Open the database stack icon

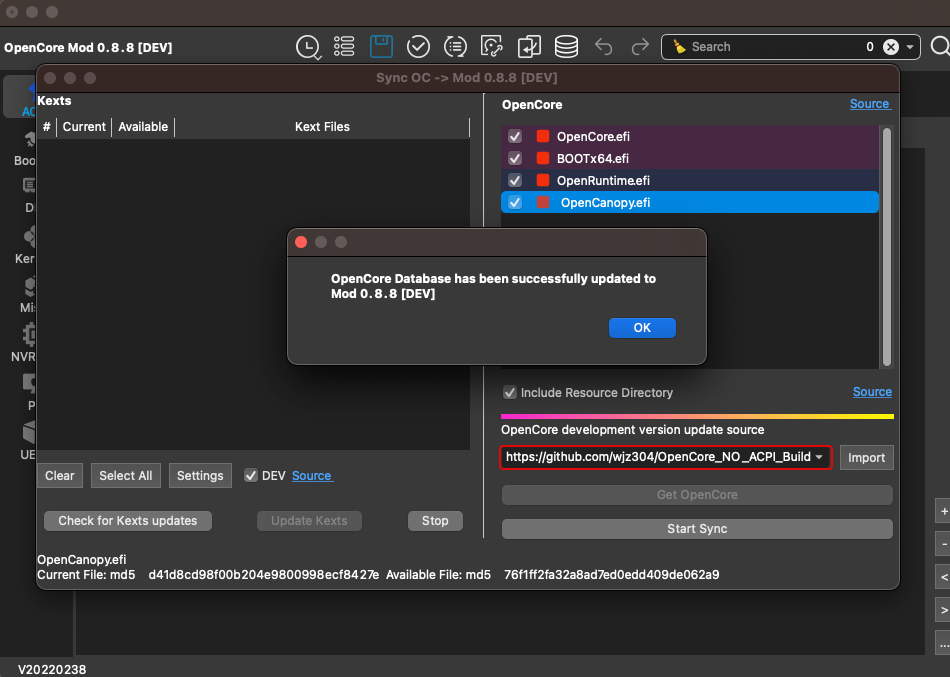click(x=566, y=47)
